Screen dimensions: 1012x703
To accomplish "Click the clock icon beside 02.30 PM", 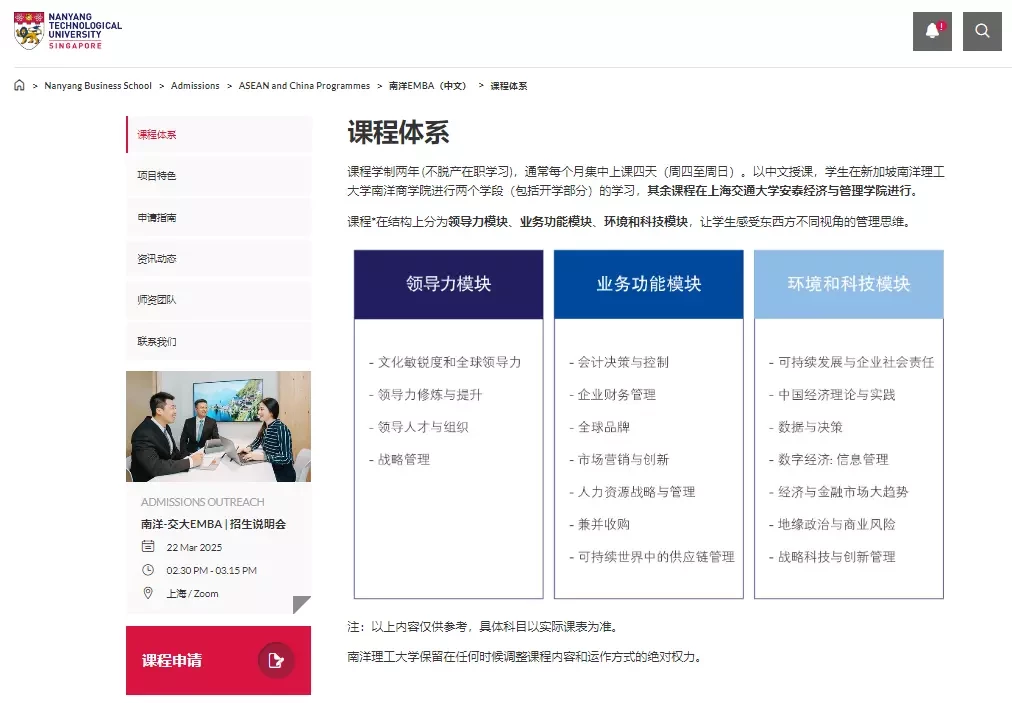I will [148, 570].
